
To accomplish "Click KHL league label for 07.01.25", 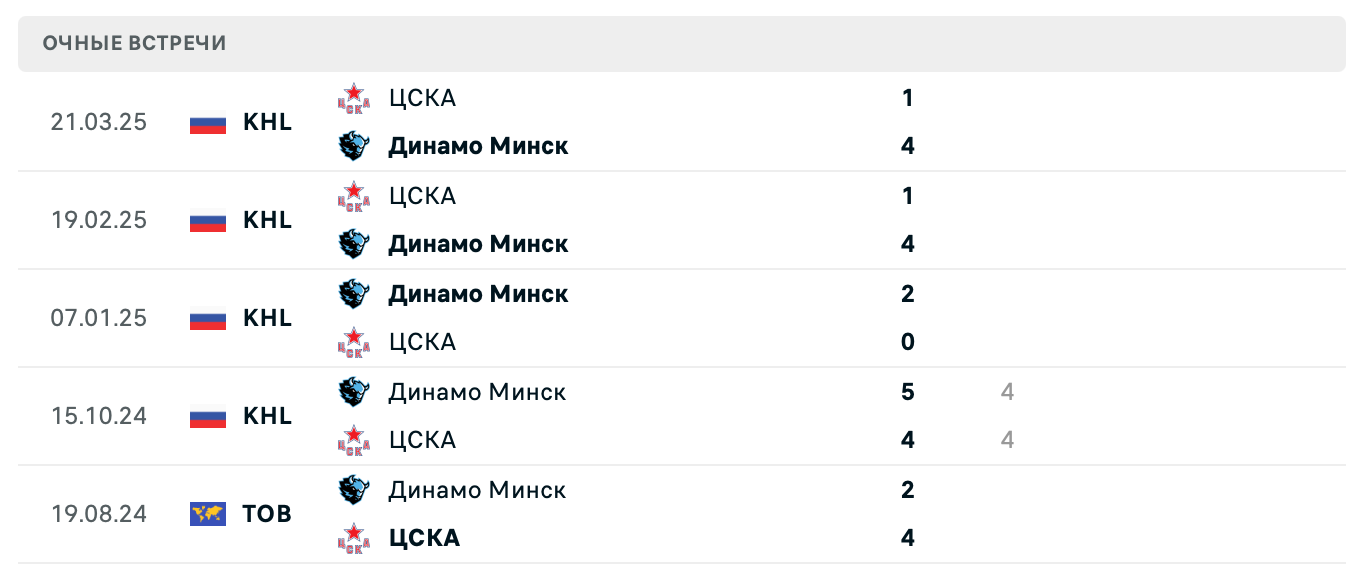I will click(267, 318).
